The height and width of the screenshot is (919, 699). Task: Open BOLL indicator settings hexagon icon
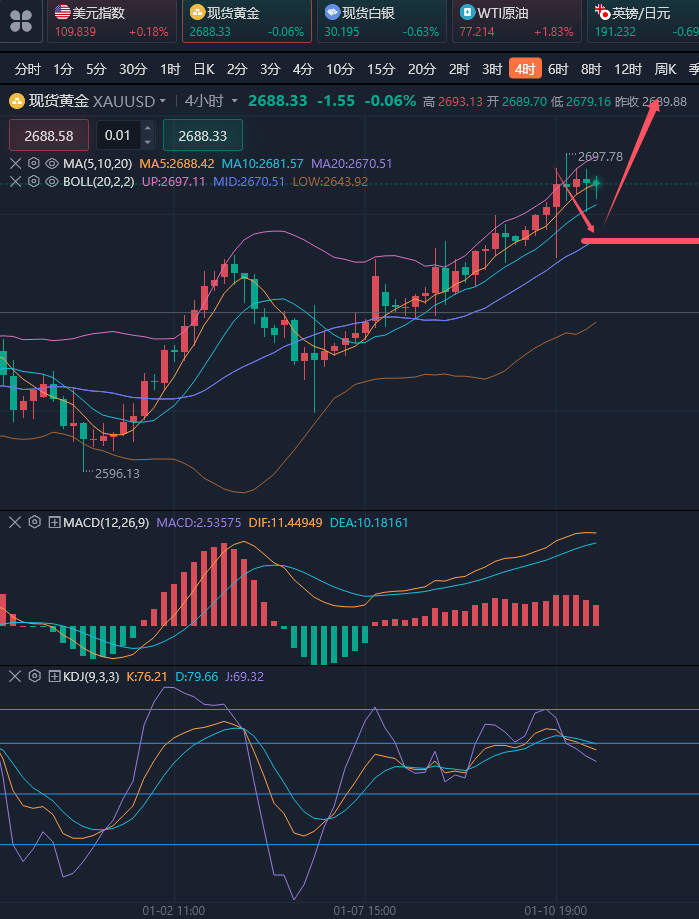pyautogui.click(x=34, y=181)
